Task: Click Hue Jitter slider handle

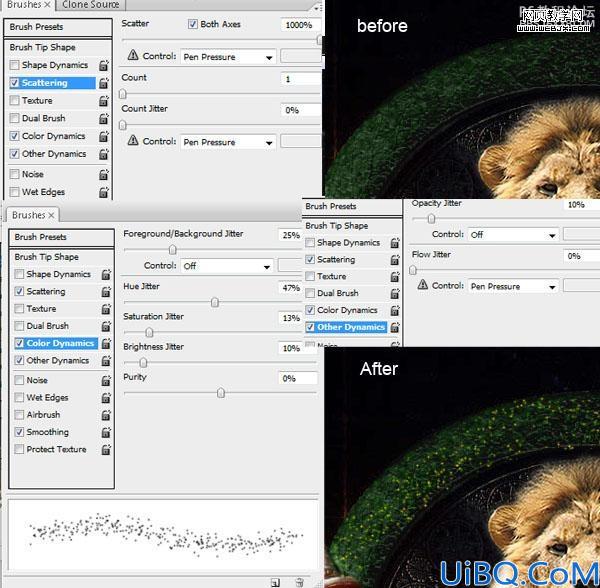Action: [215, 303]
